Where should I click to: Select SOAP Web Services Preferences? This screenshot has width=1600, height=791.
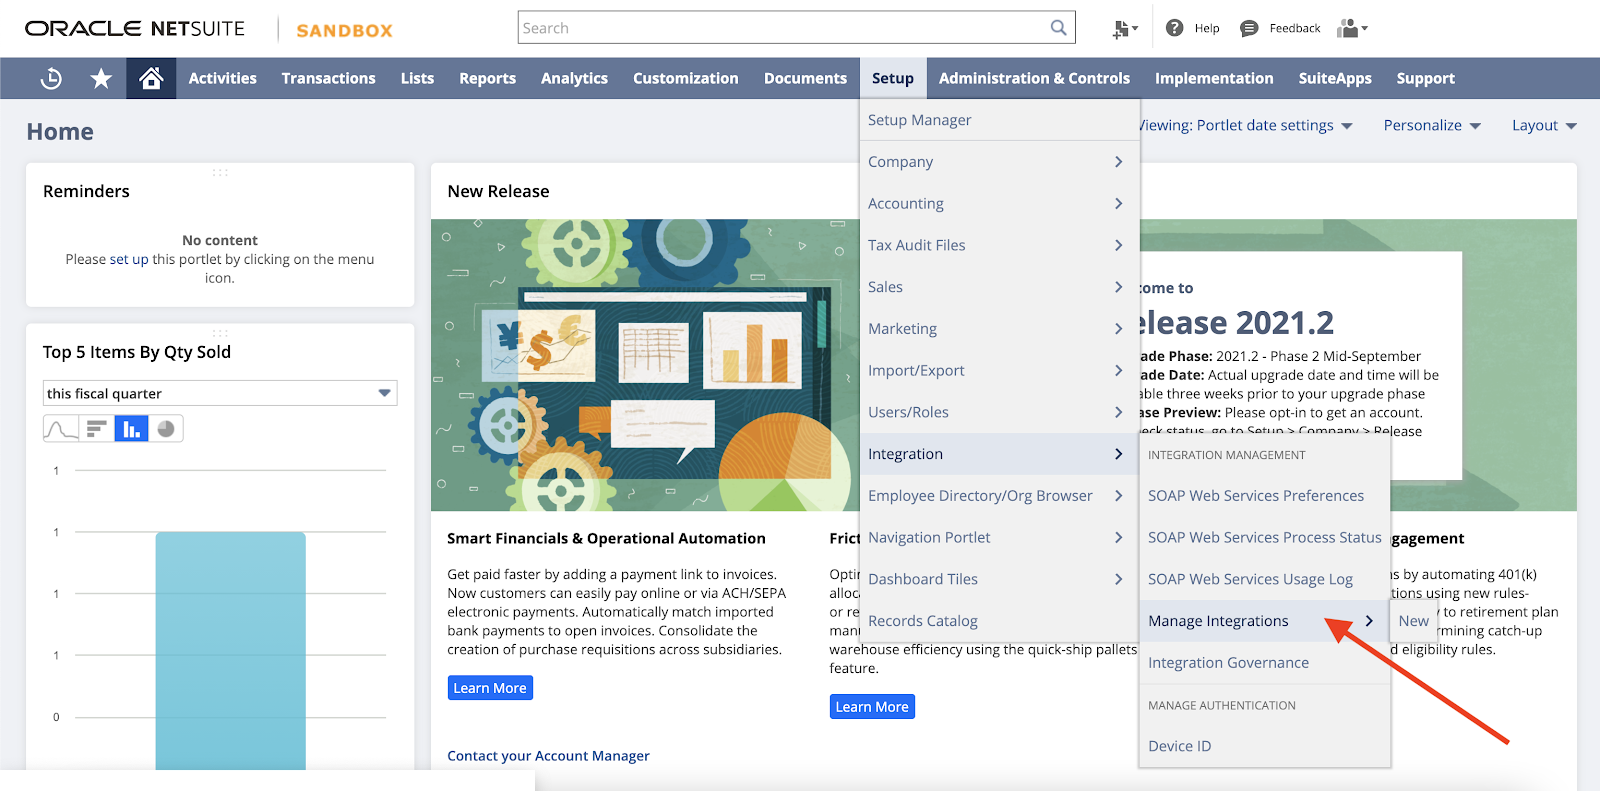[1255, 496]
